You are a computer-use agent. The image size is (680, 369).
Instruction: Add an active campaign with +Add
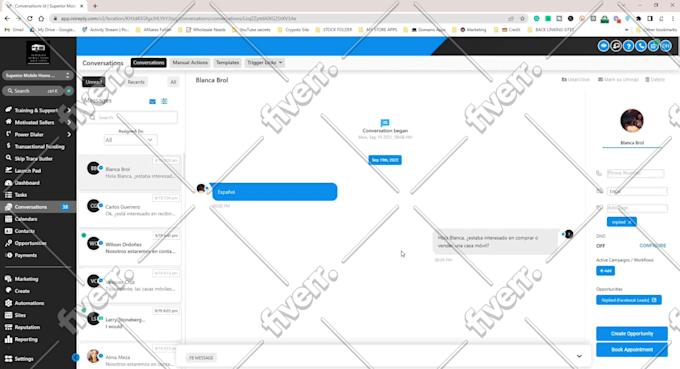605,271
